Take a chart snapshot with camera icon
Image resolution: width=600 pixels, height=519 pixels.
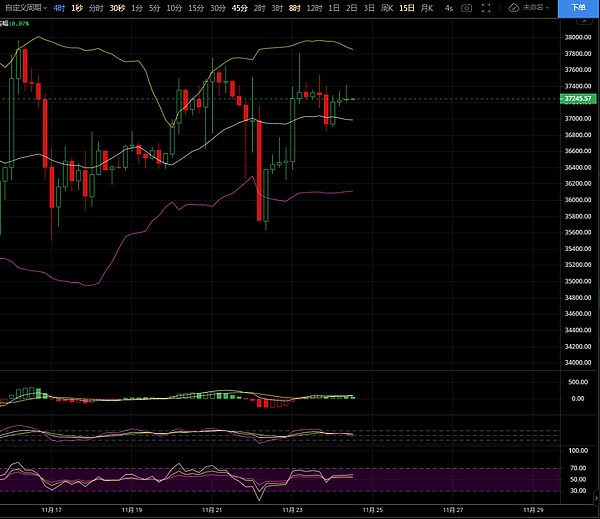[x=466, y=8]
